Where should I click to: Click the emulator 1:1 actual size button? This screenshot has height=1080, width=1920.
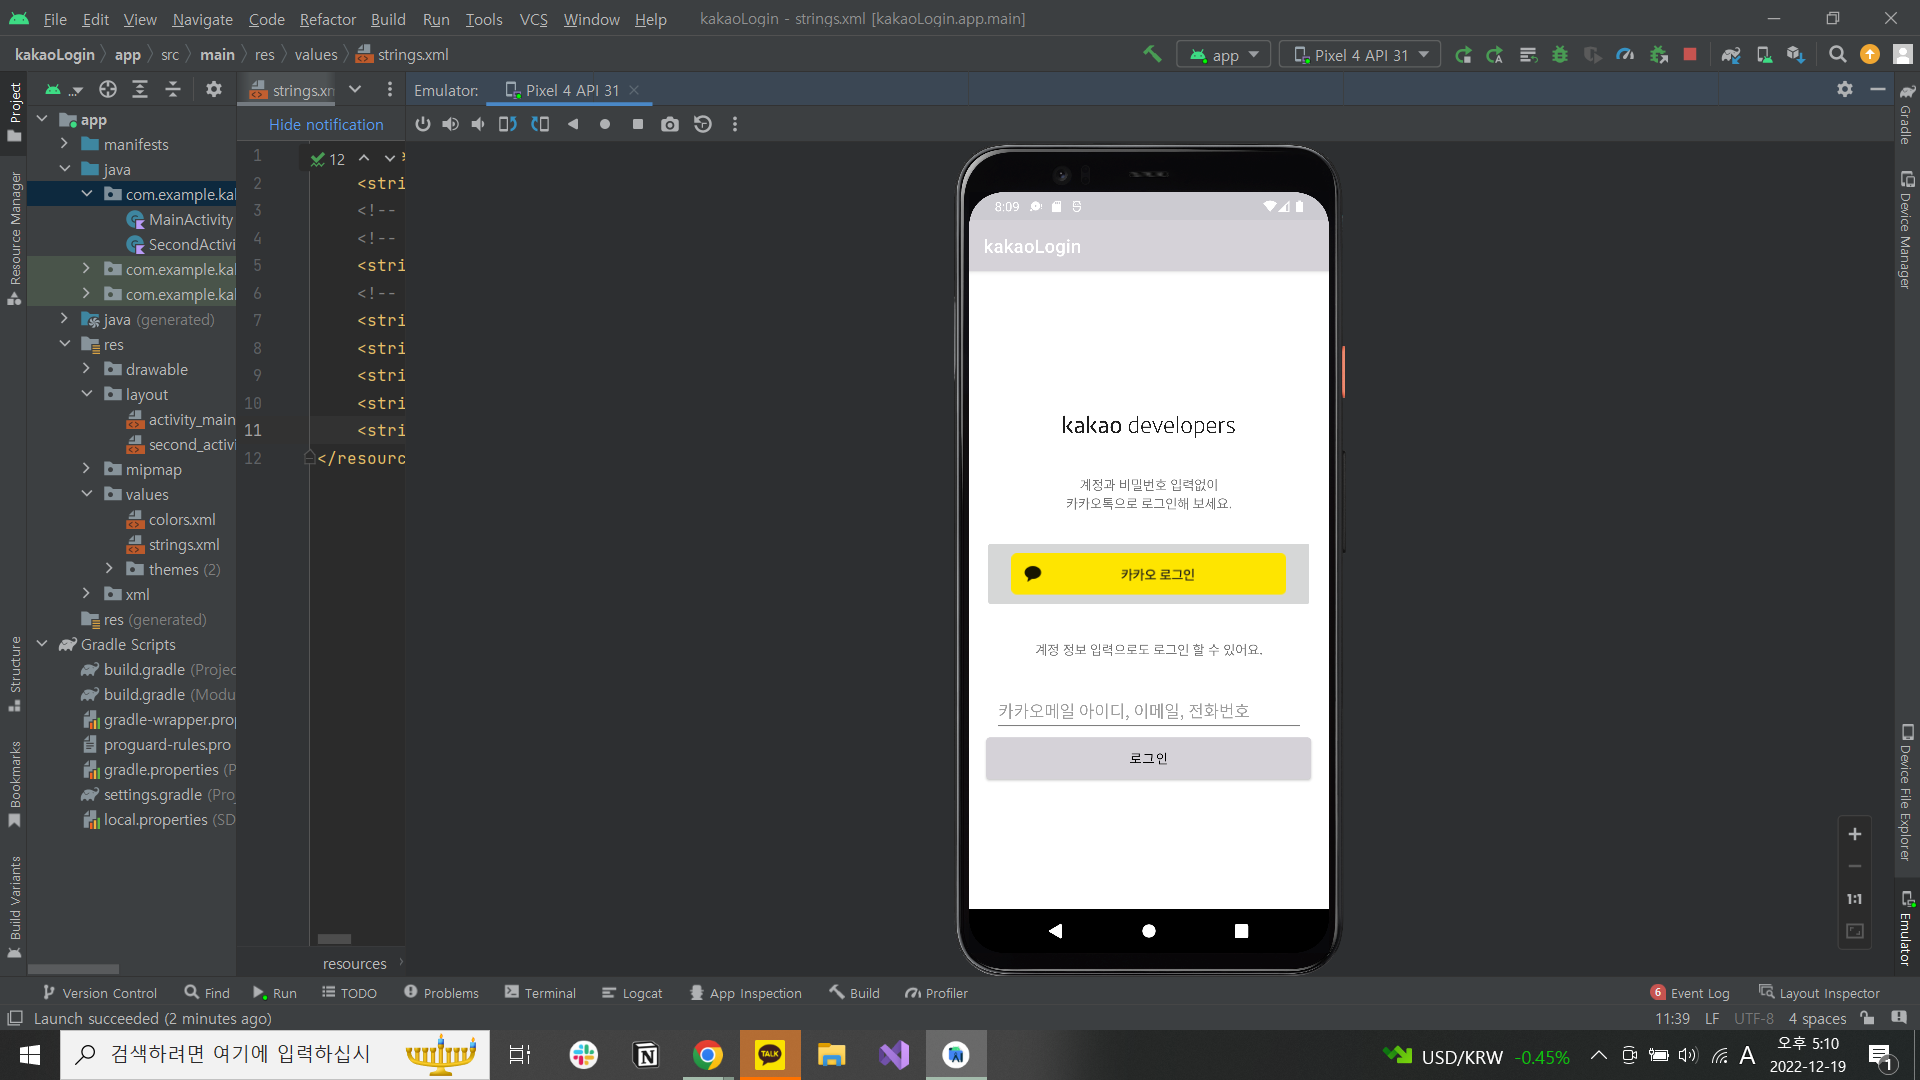coord(1855,899)
